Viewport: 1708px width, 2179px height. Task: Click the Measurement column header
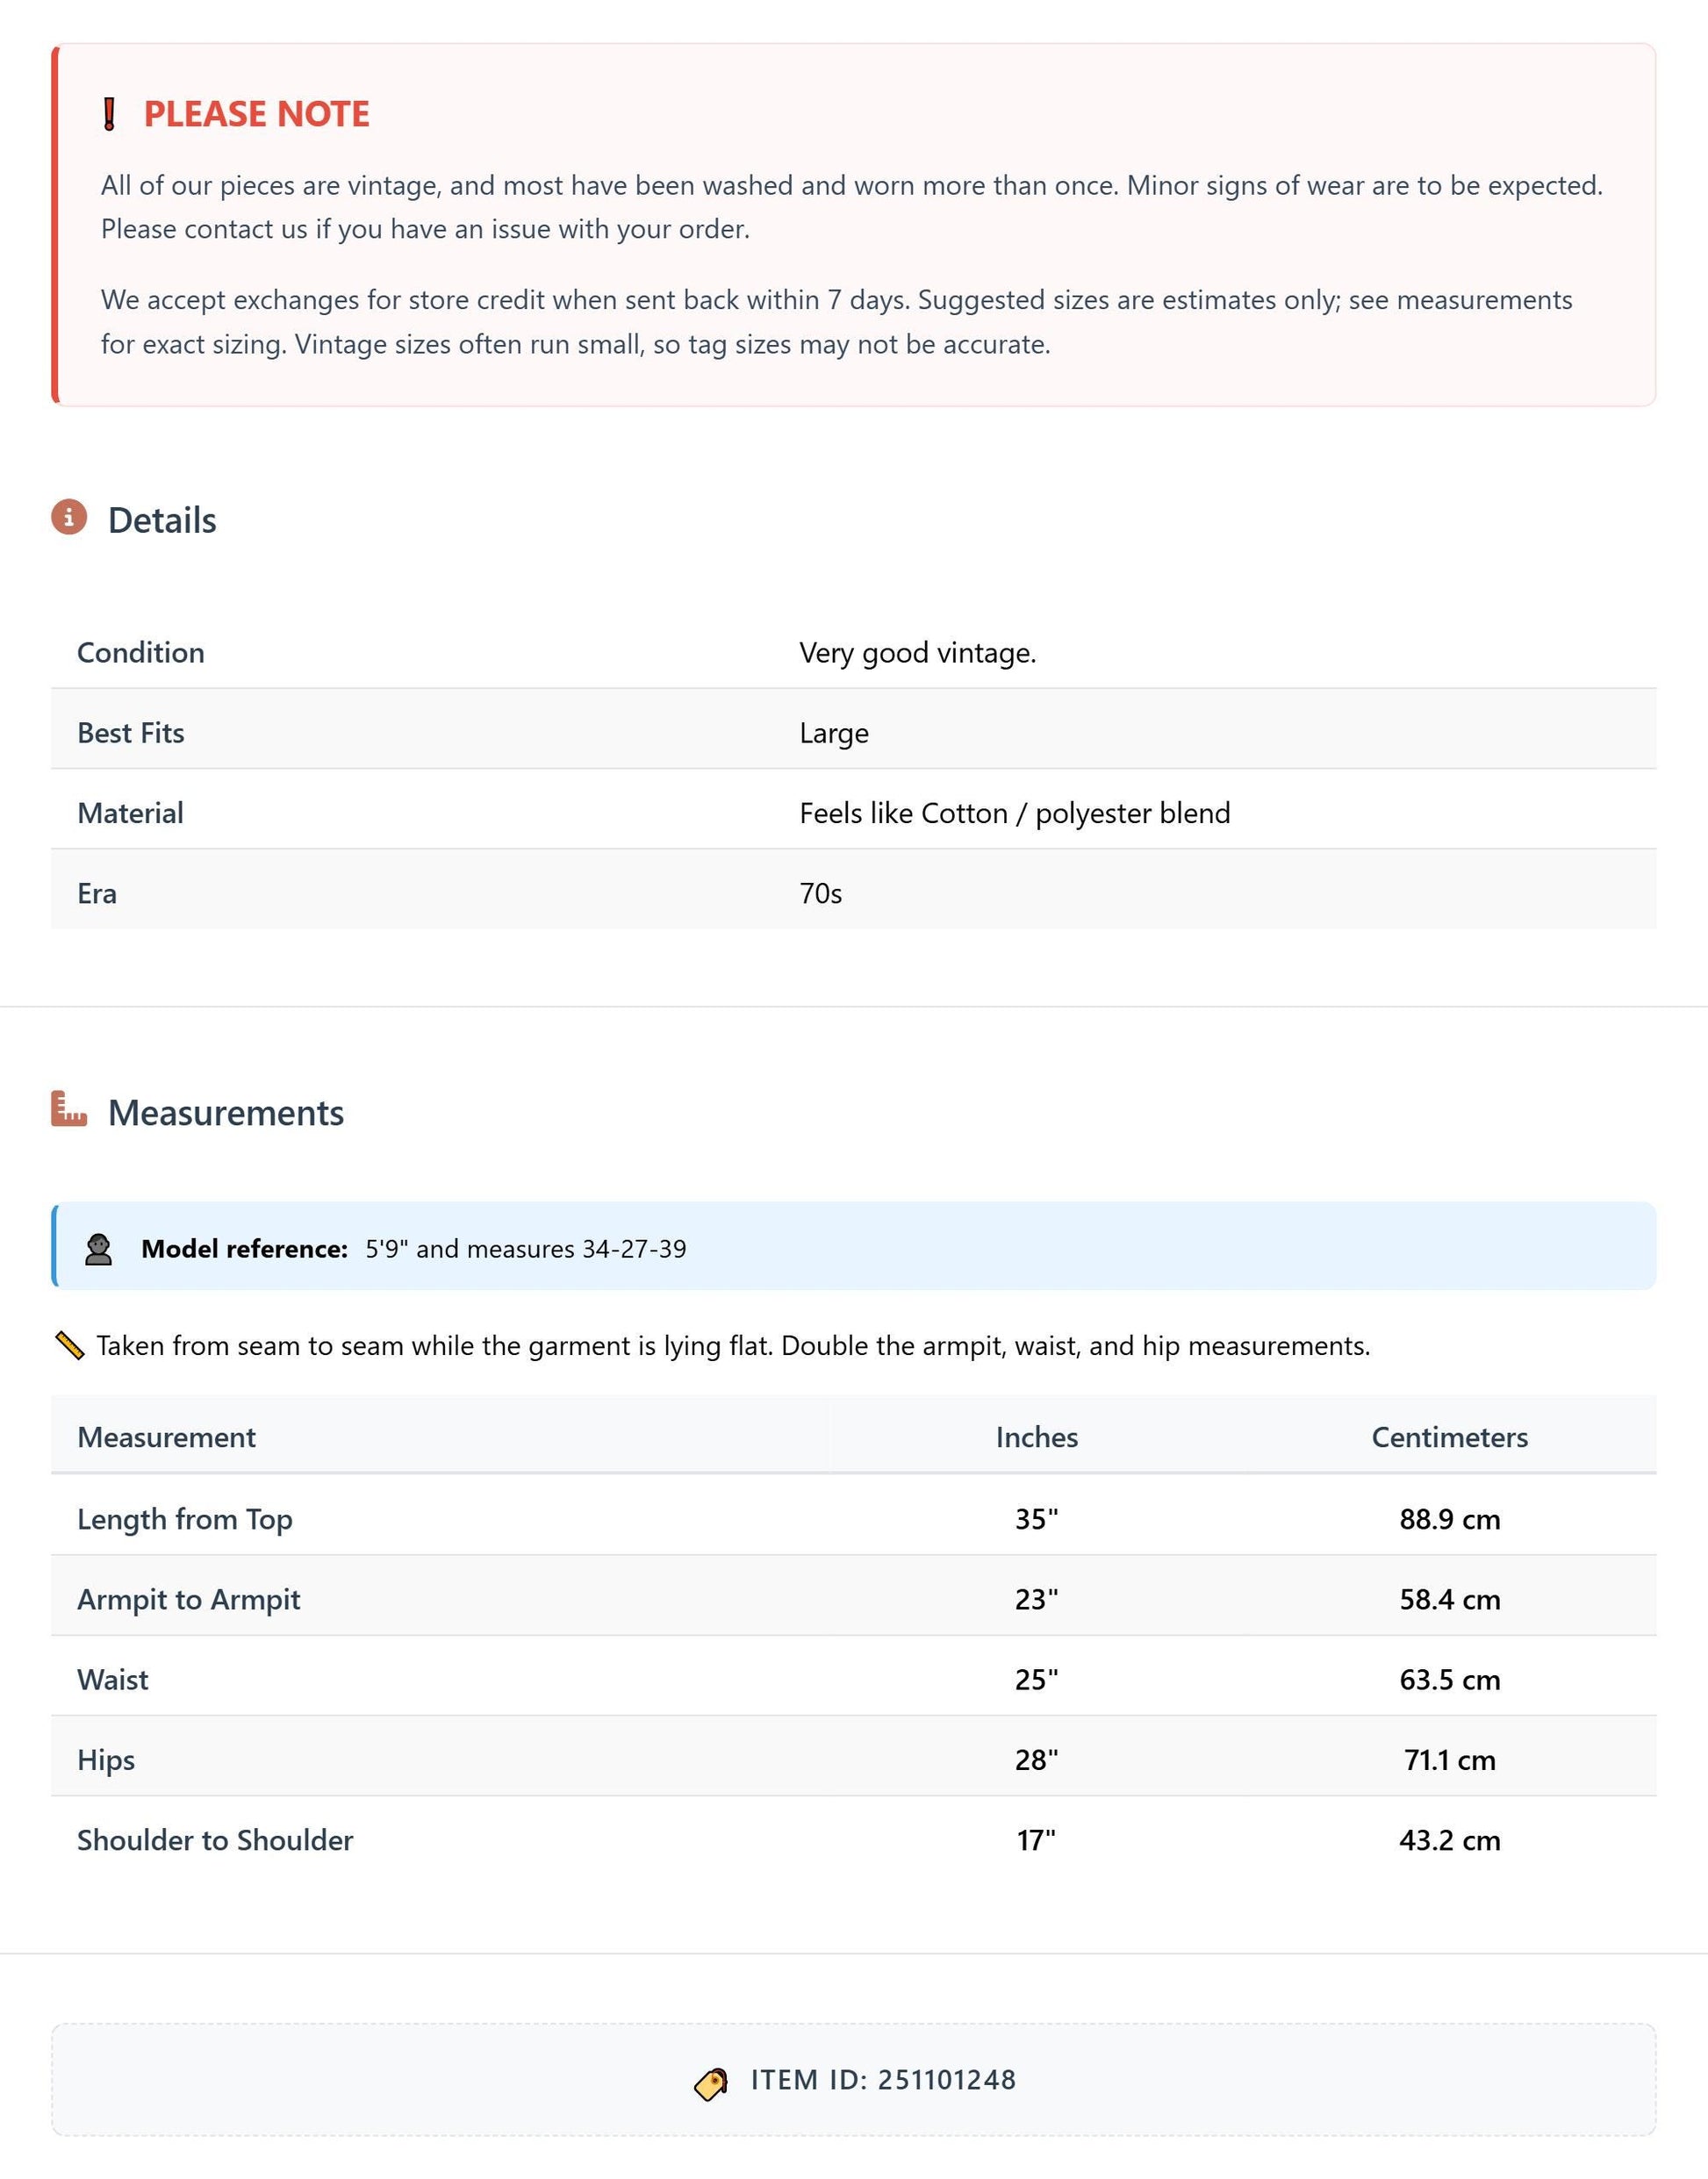(x=166, y=1437)
